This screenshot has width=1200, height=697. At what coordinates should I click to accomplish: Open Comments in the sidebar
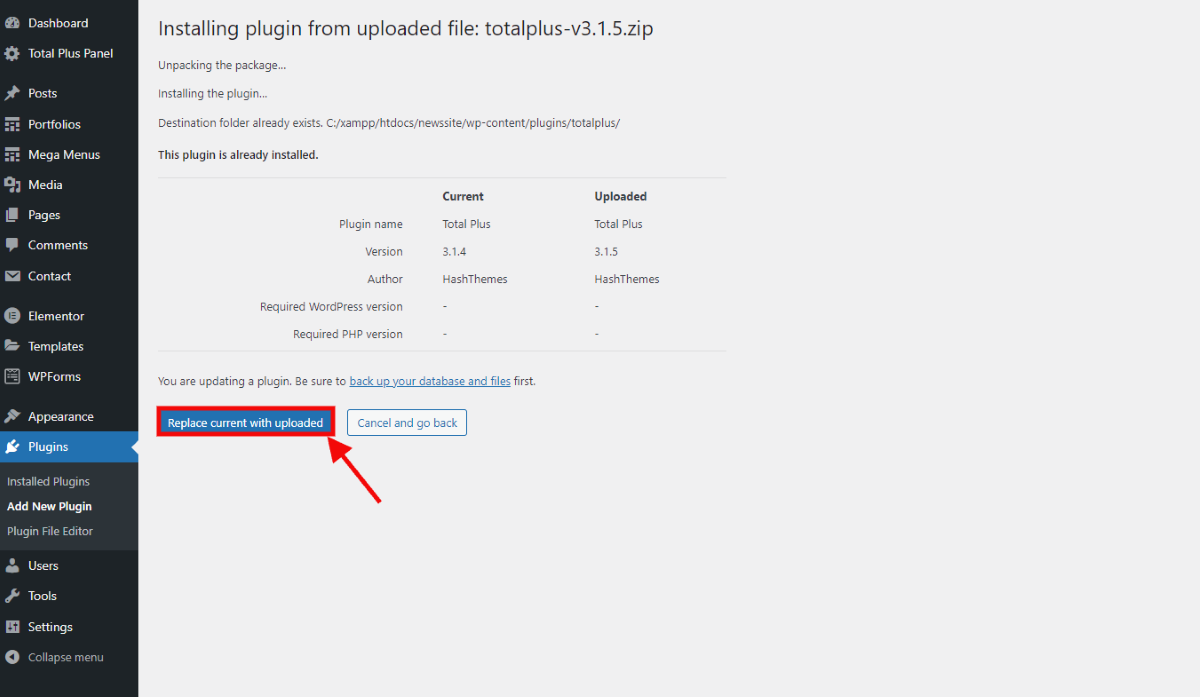tap(58, 244)
